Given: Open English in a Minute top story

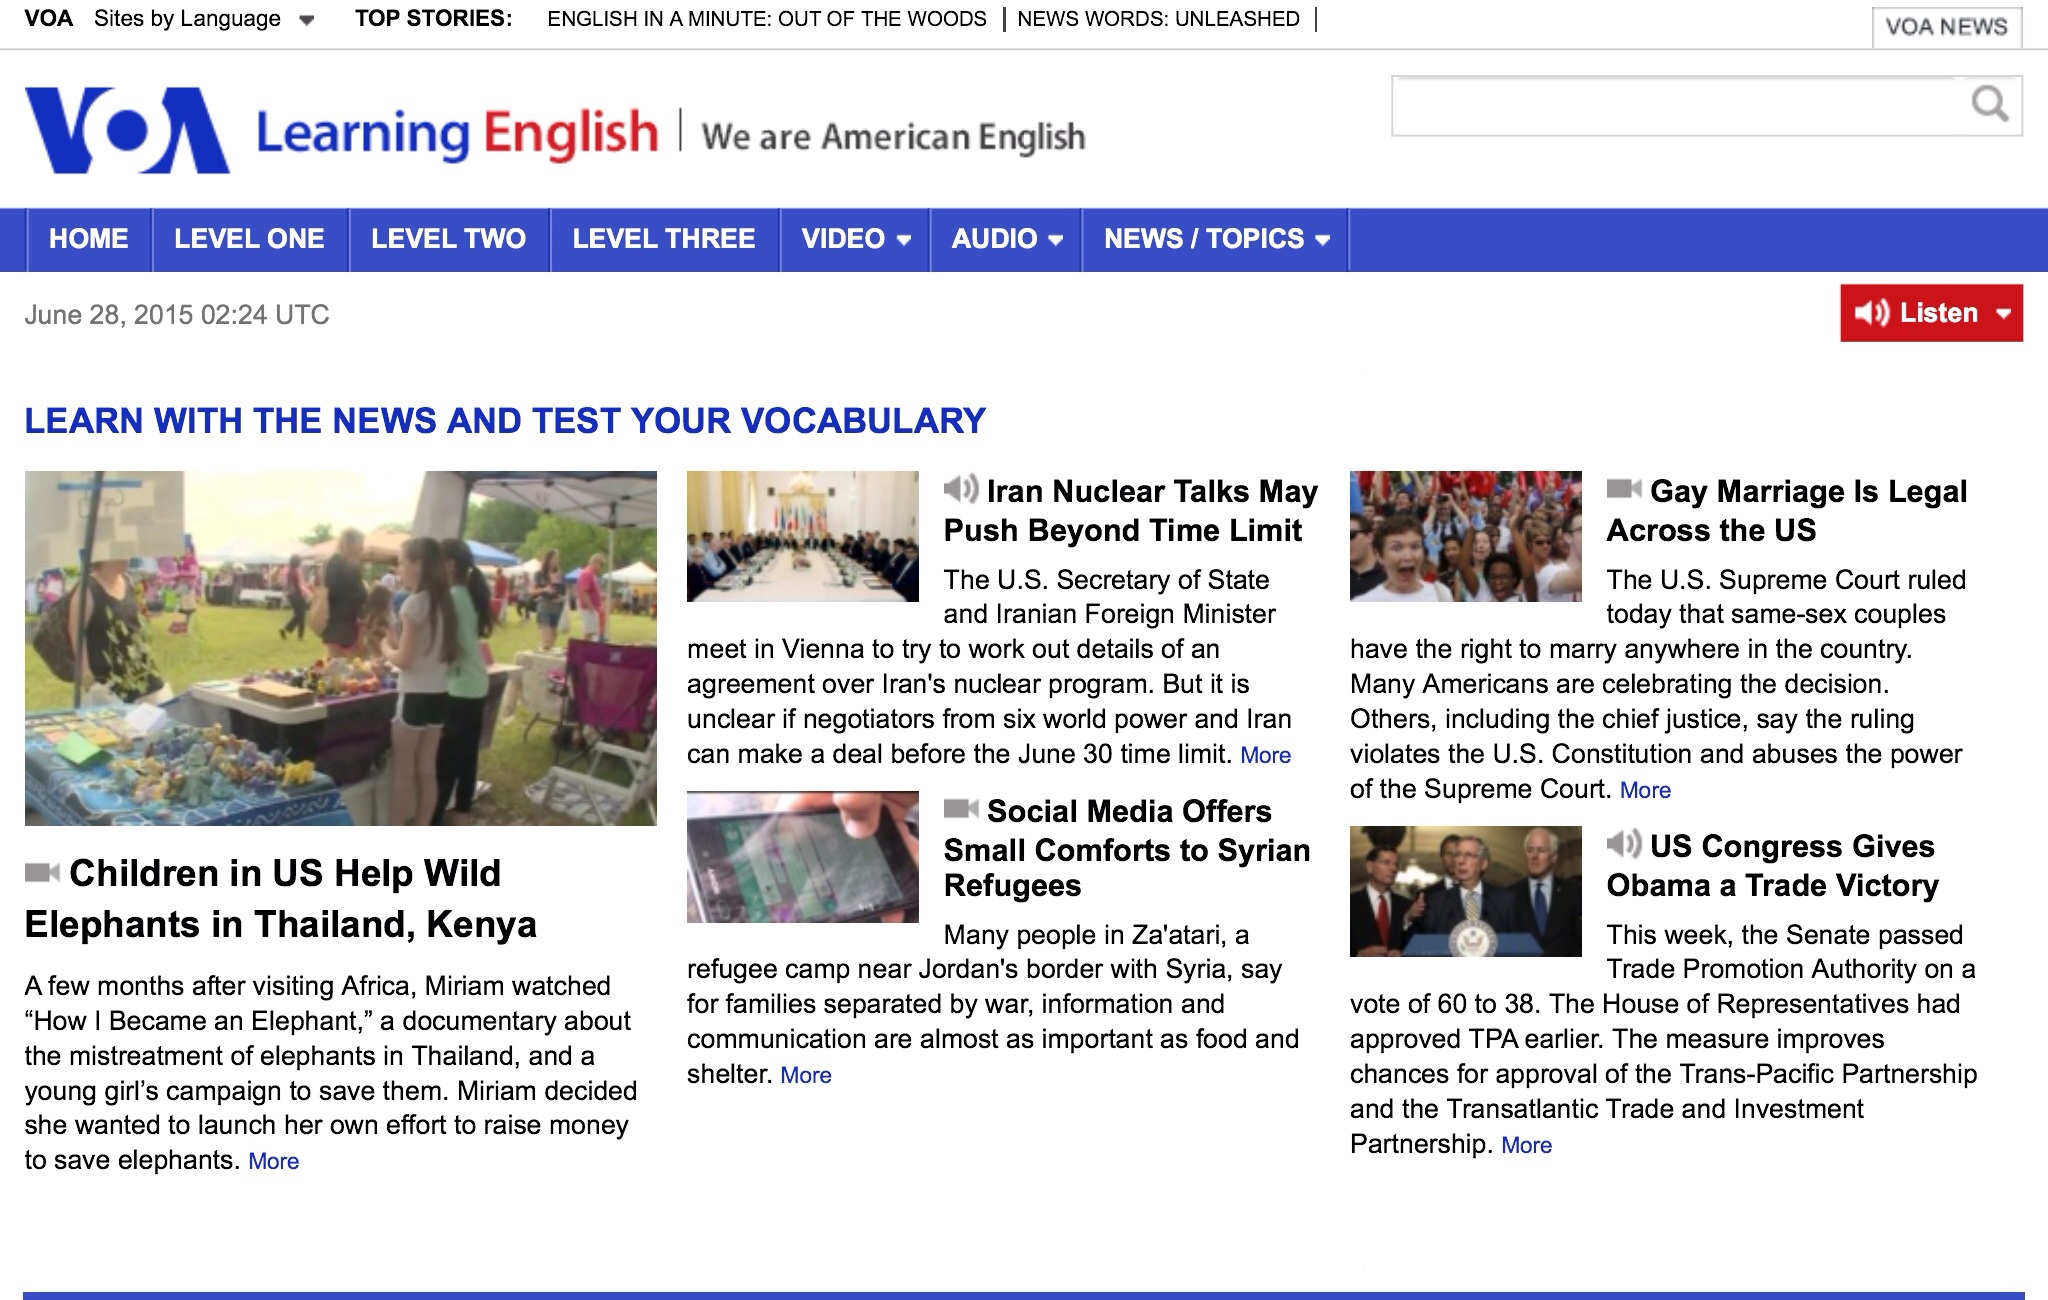Looking at the screenshot, I should 766,19.
